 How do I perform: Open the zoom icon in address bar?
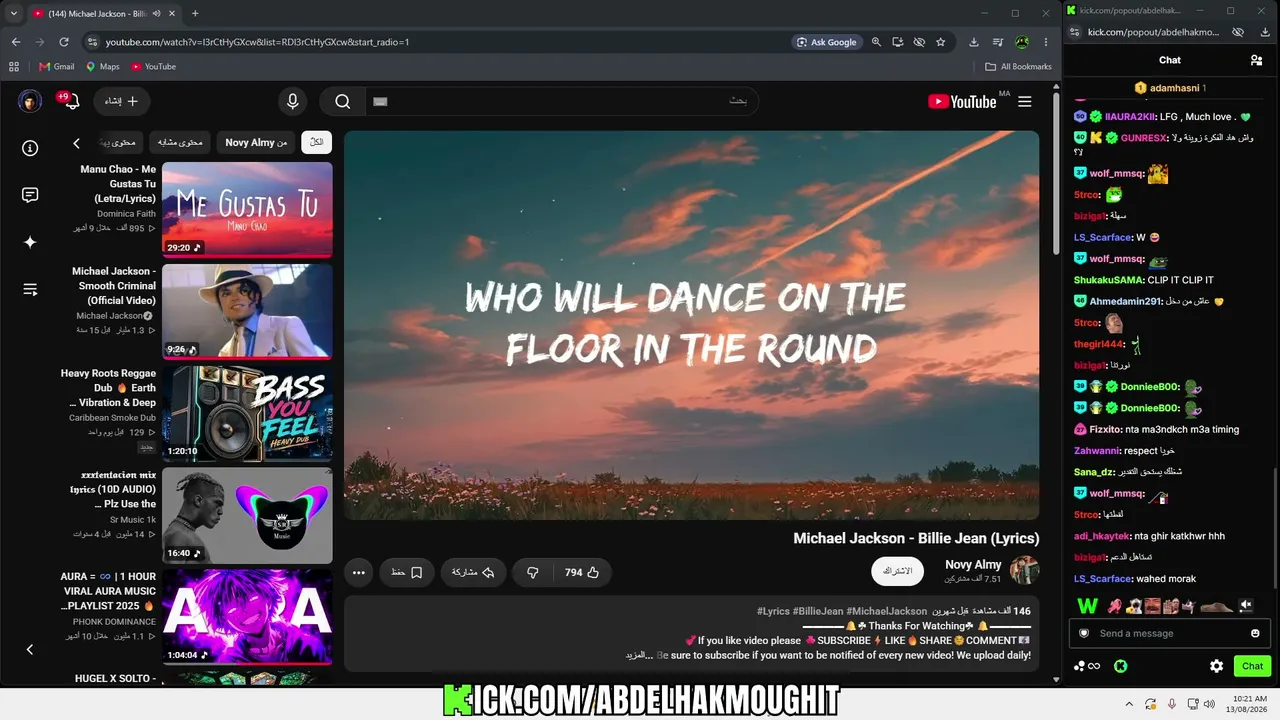(876, 42)
